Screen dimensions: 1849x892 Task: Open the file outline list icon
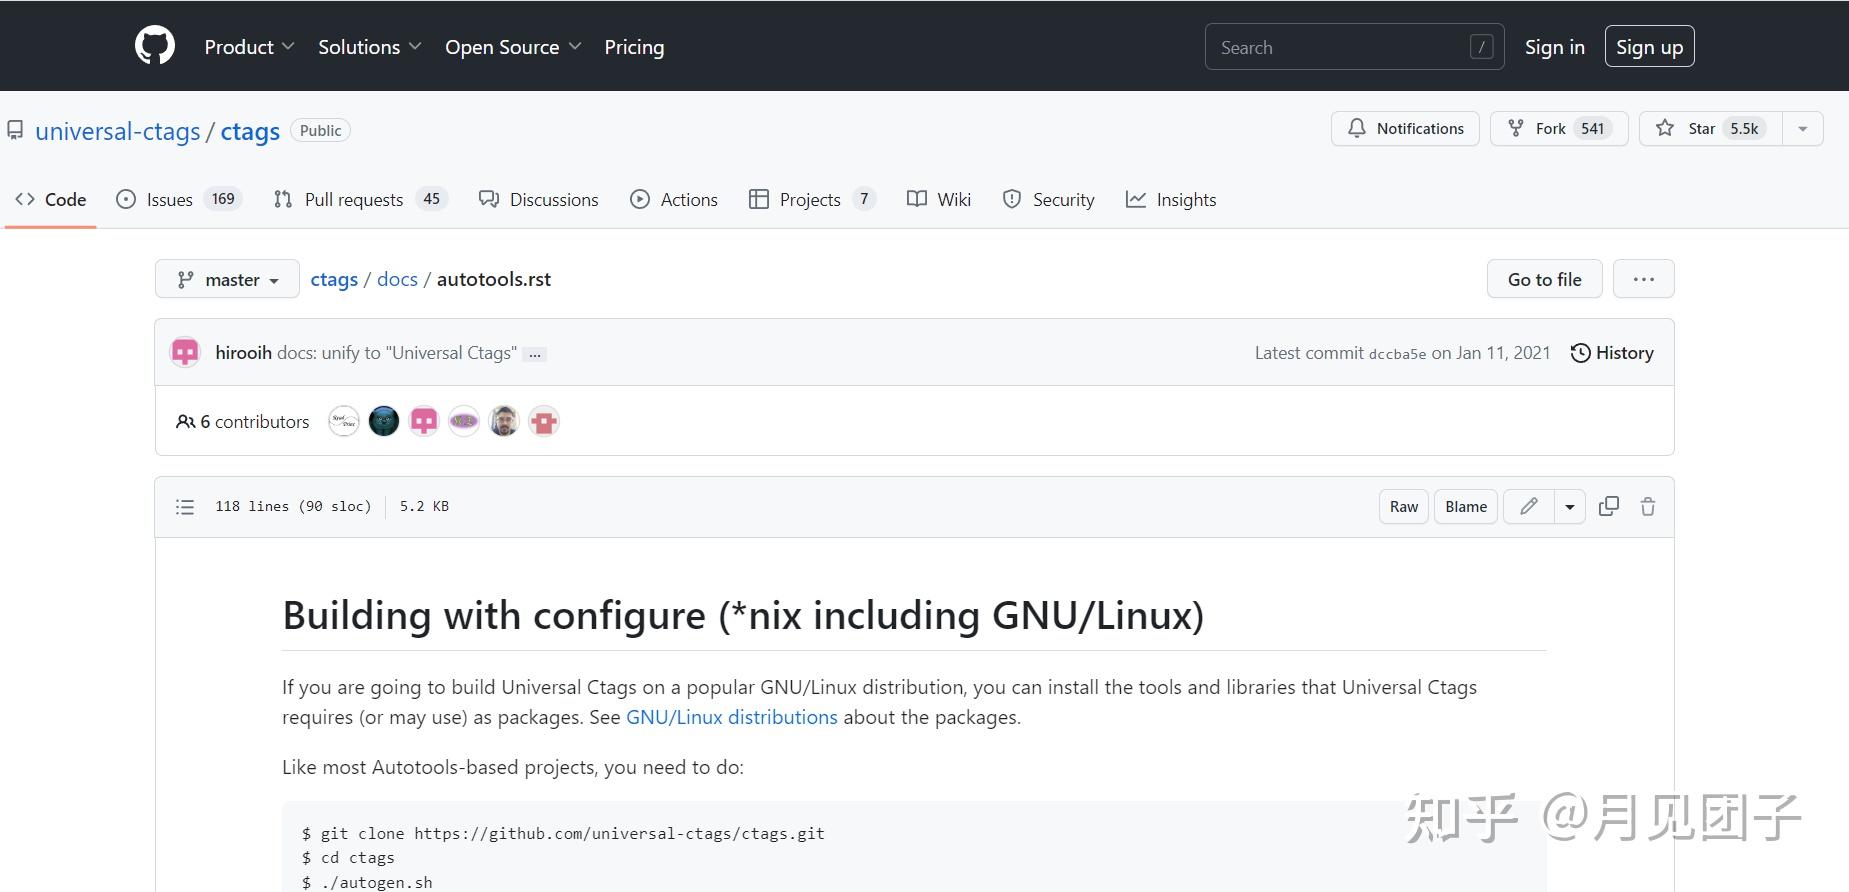coord(185,507)
